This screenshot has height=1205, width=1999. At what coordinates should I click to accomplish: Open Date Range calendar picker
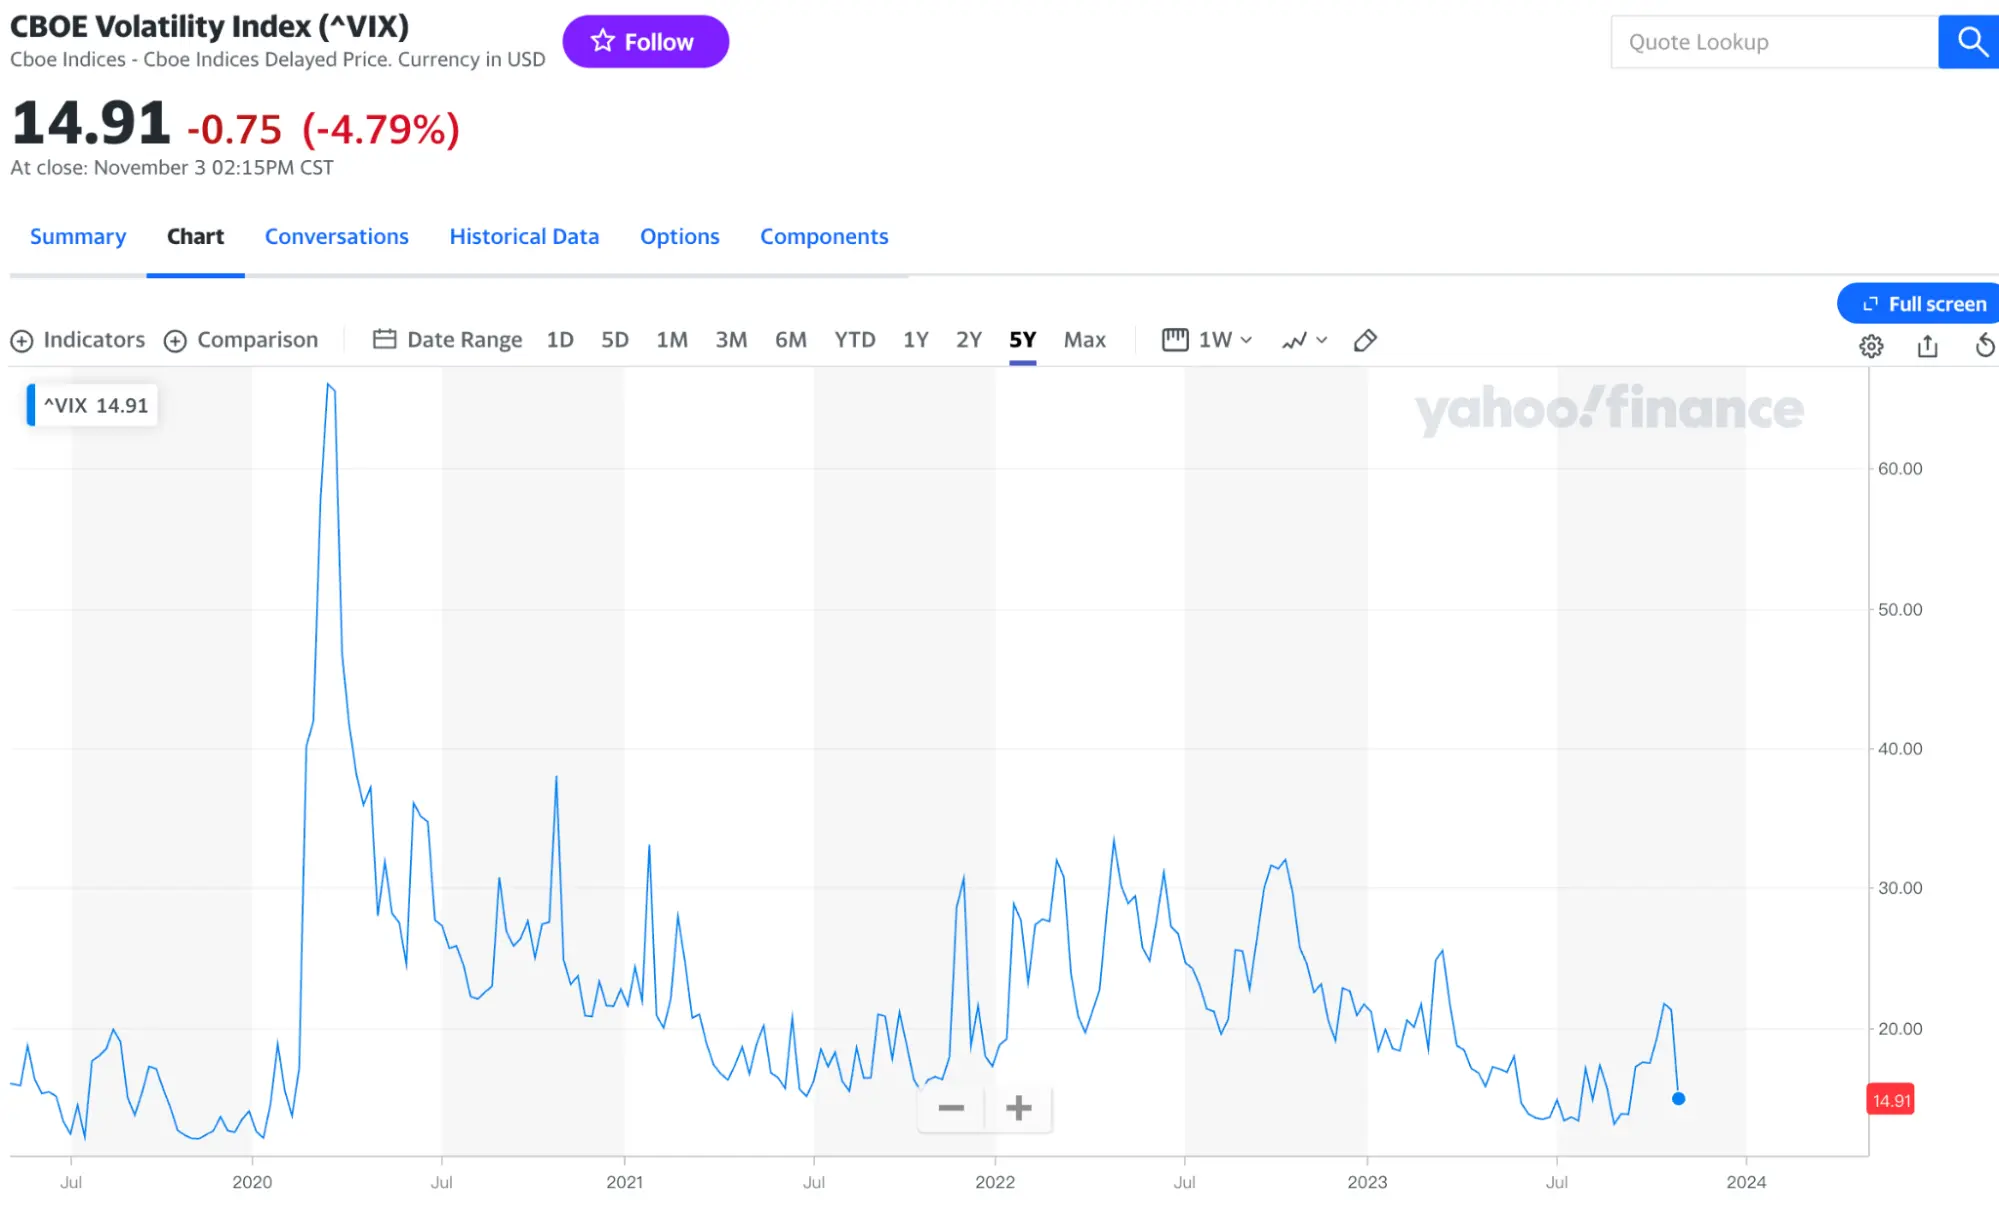[447, 340]
